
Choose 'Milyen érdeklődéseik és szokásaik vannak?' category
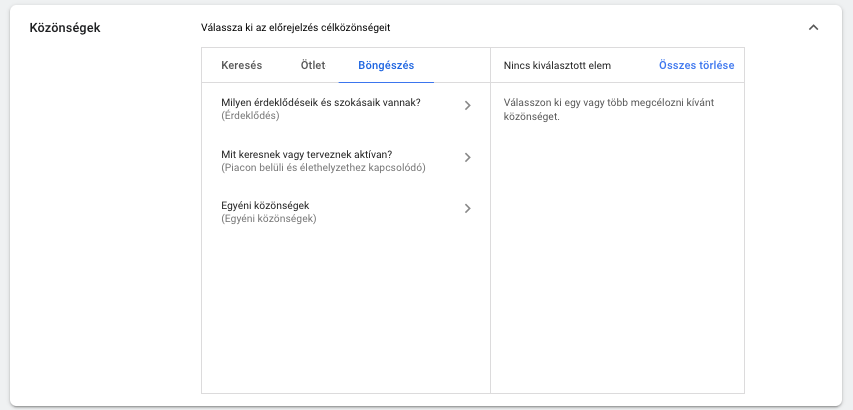pyautogui.click(x=321, y=102)
